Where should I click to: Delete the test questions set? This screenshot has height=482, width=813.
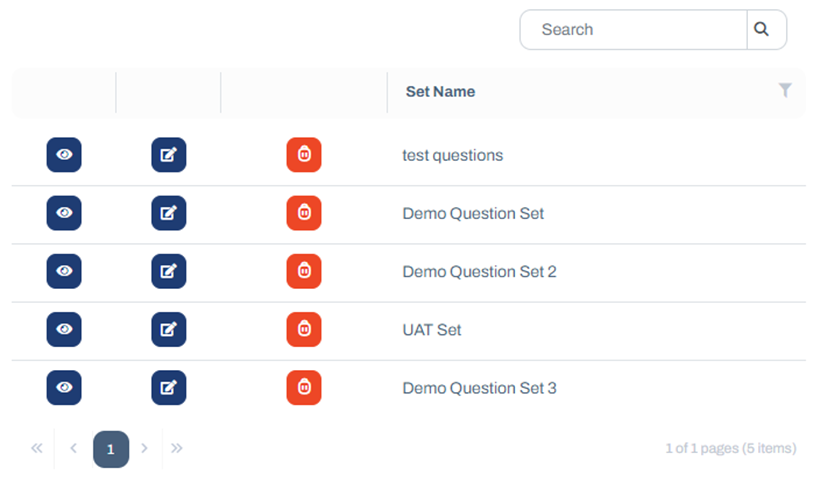pos(304,154)
